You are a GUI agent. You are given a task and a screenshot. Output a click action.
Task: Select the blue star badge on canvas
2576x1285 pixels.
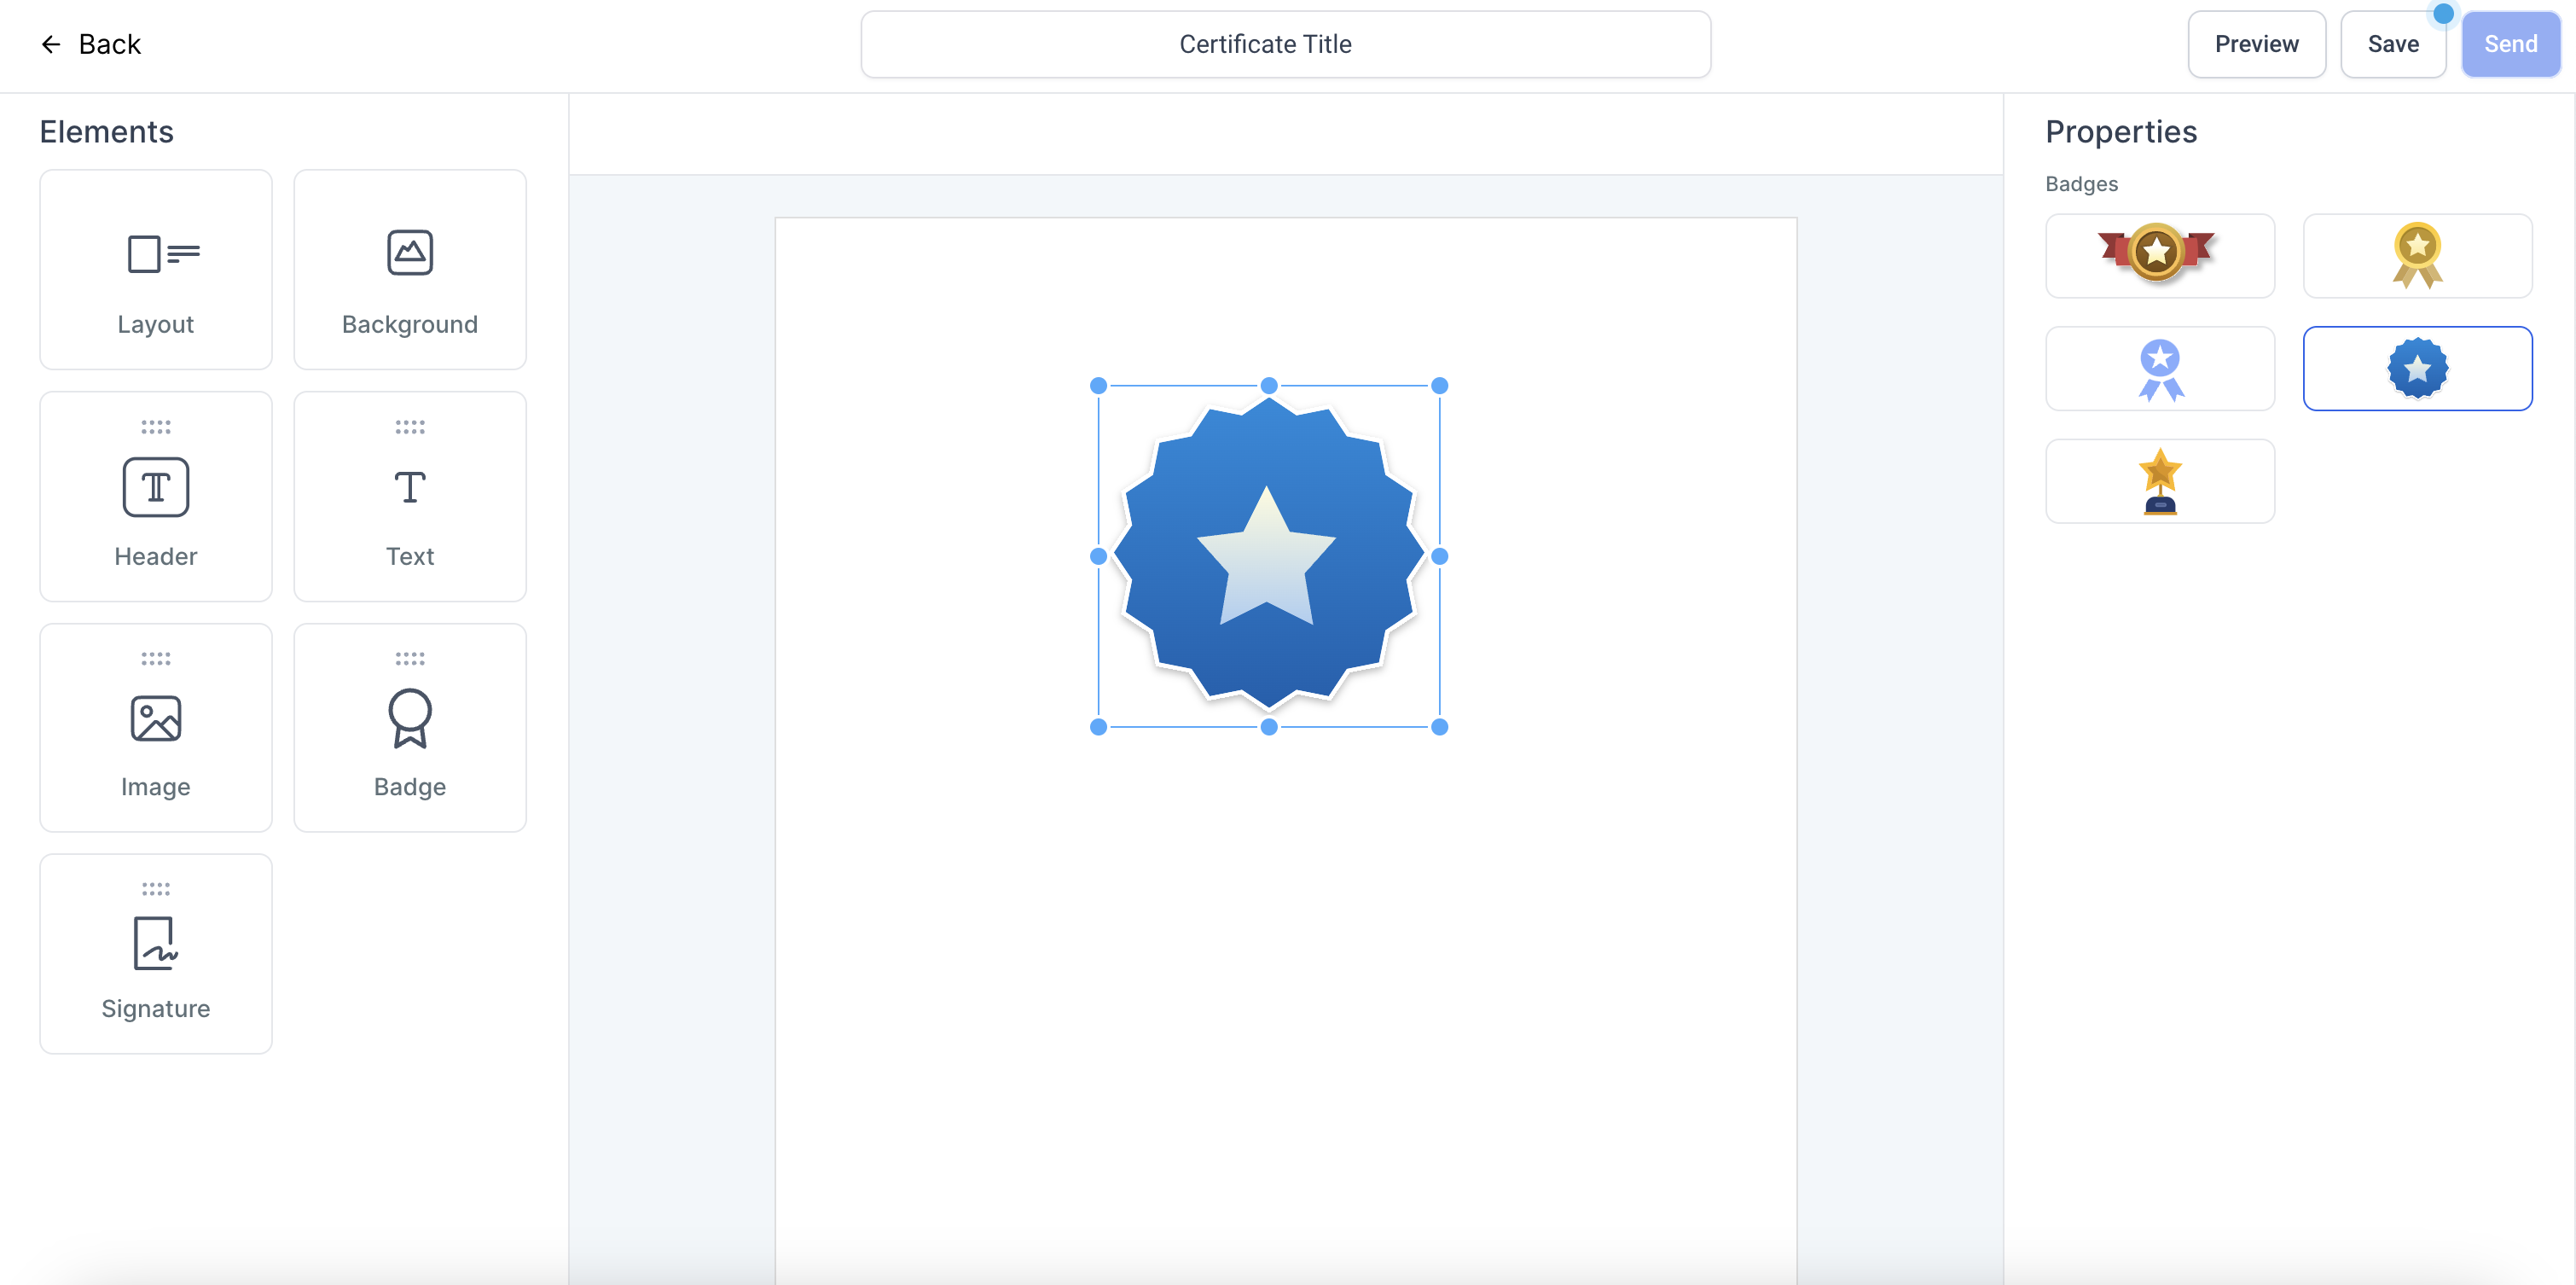pyautogui.click(x=1268, y=556)
